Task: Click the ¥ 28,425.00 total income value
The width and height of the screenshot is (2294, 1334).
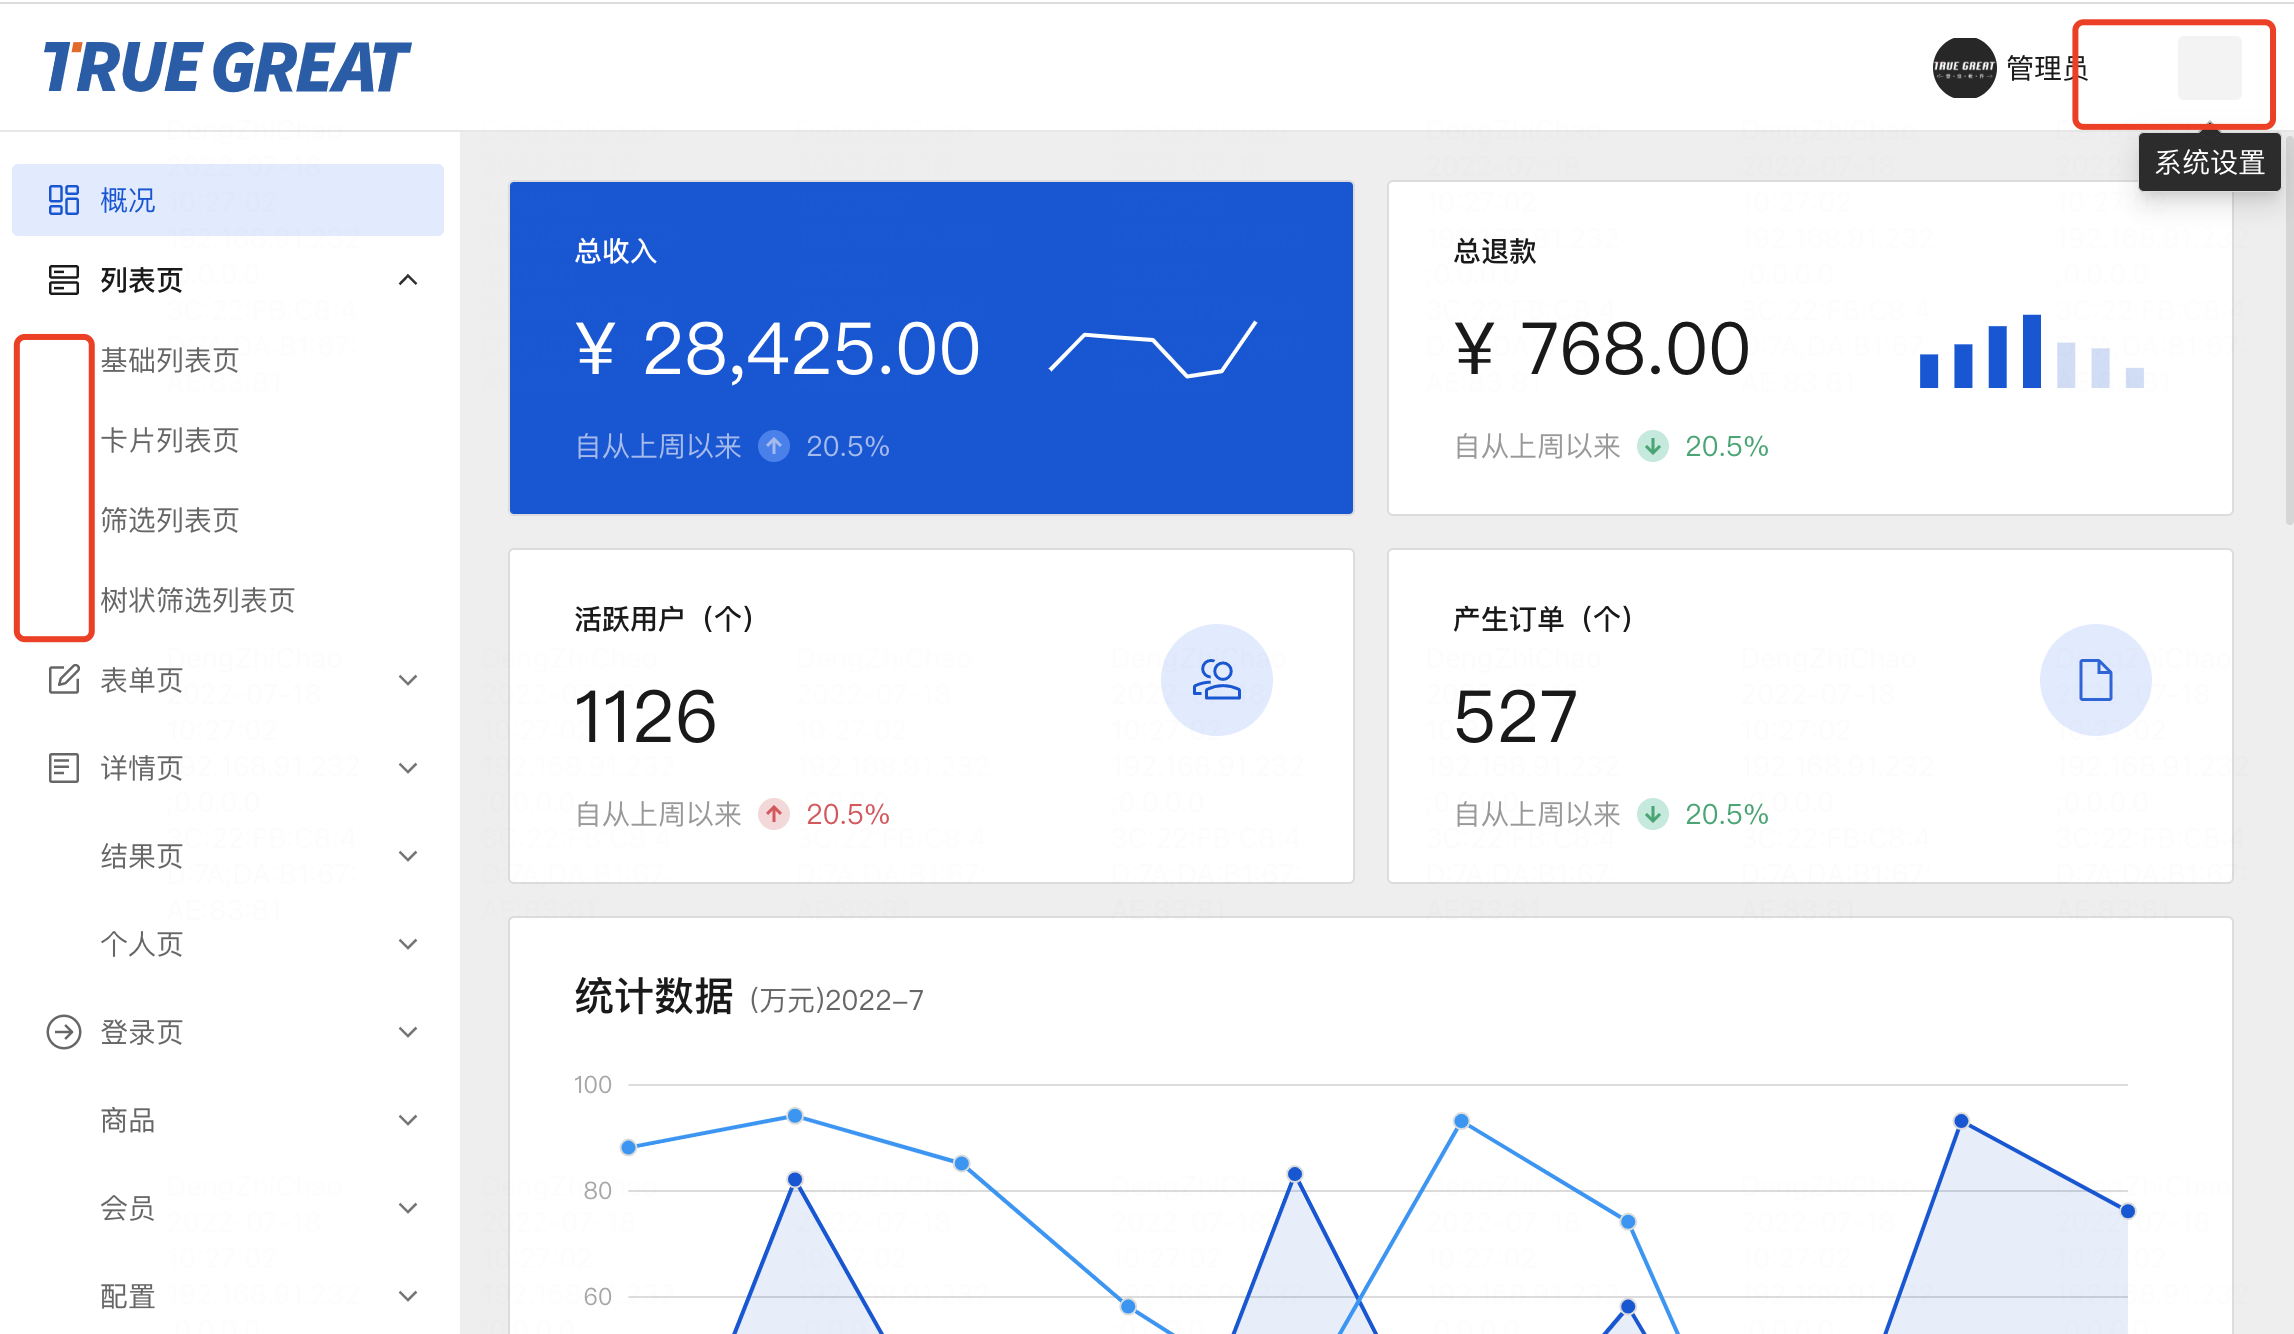Action: [x=778, y=349]
